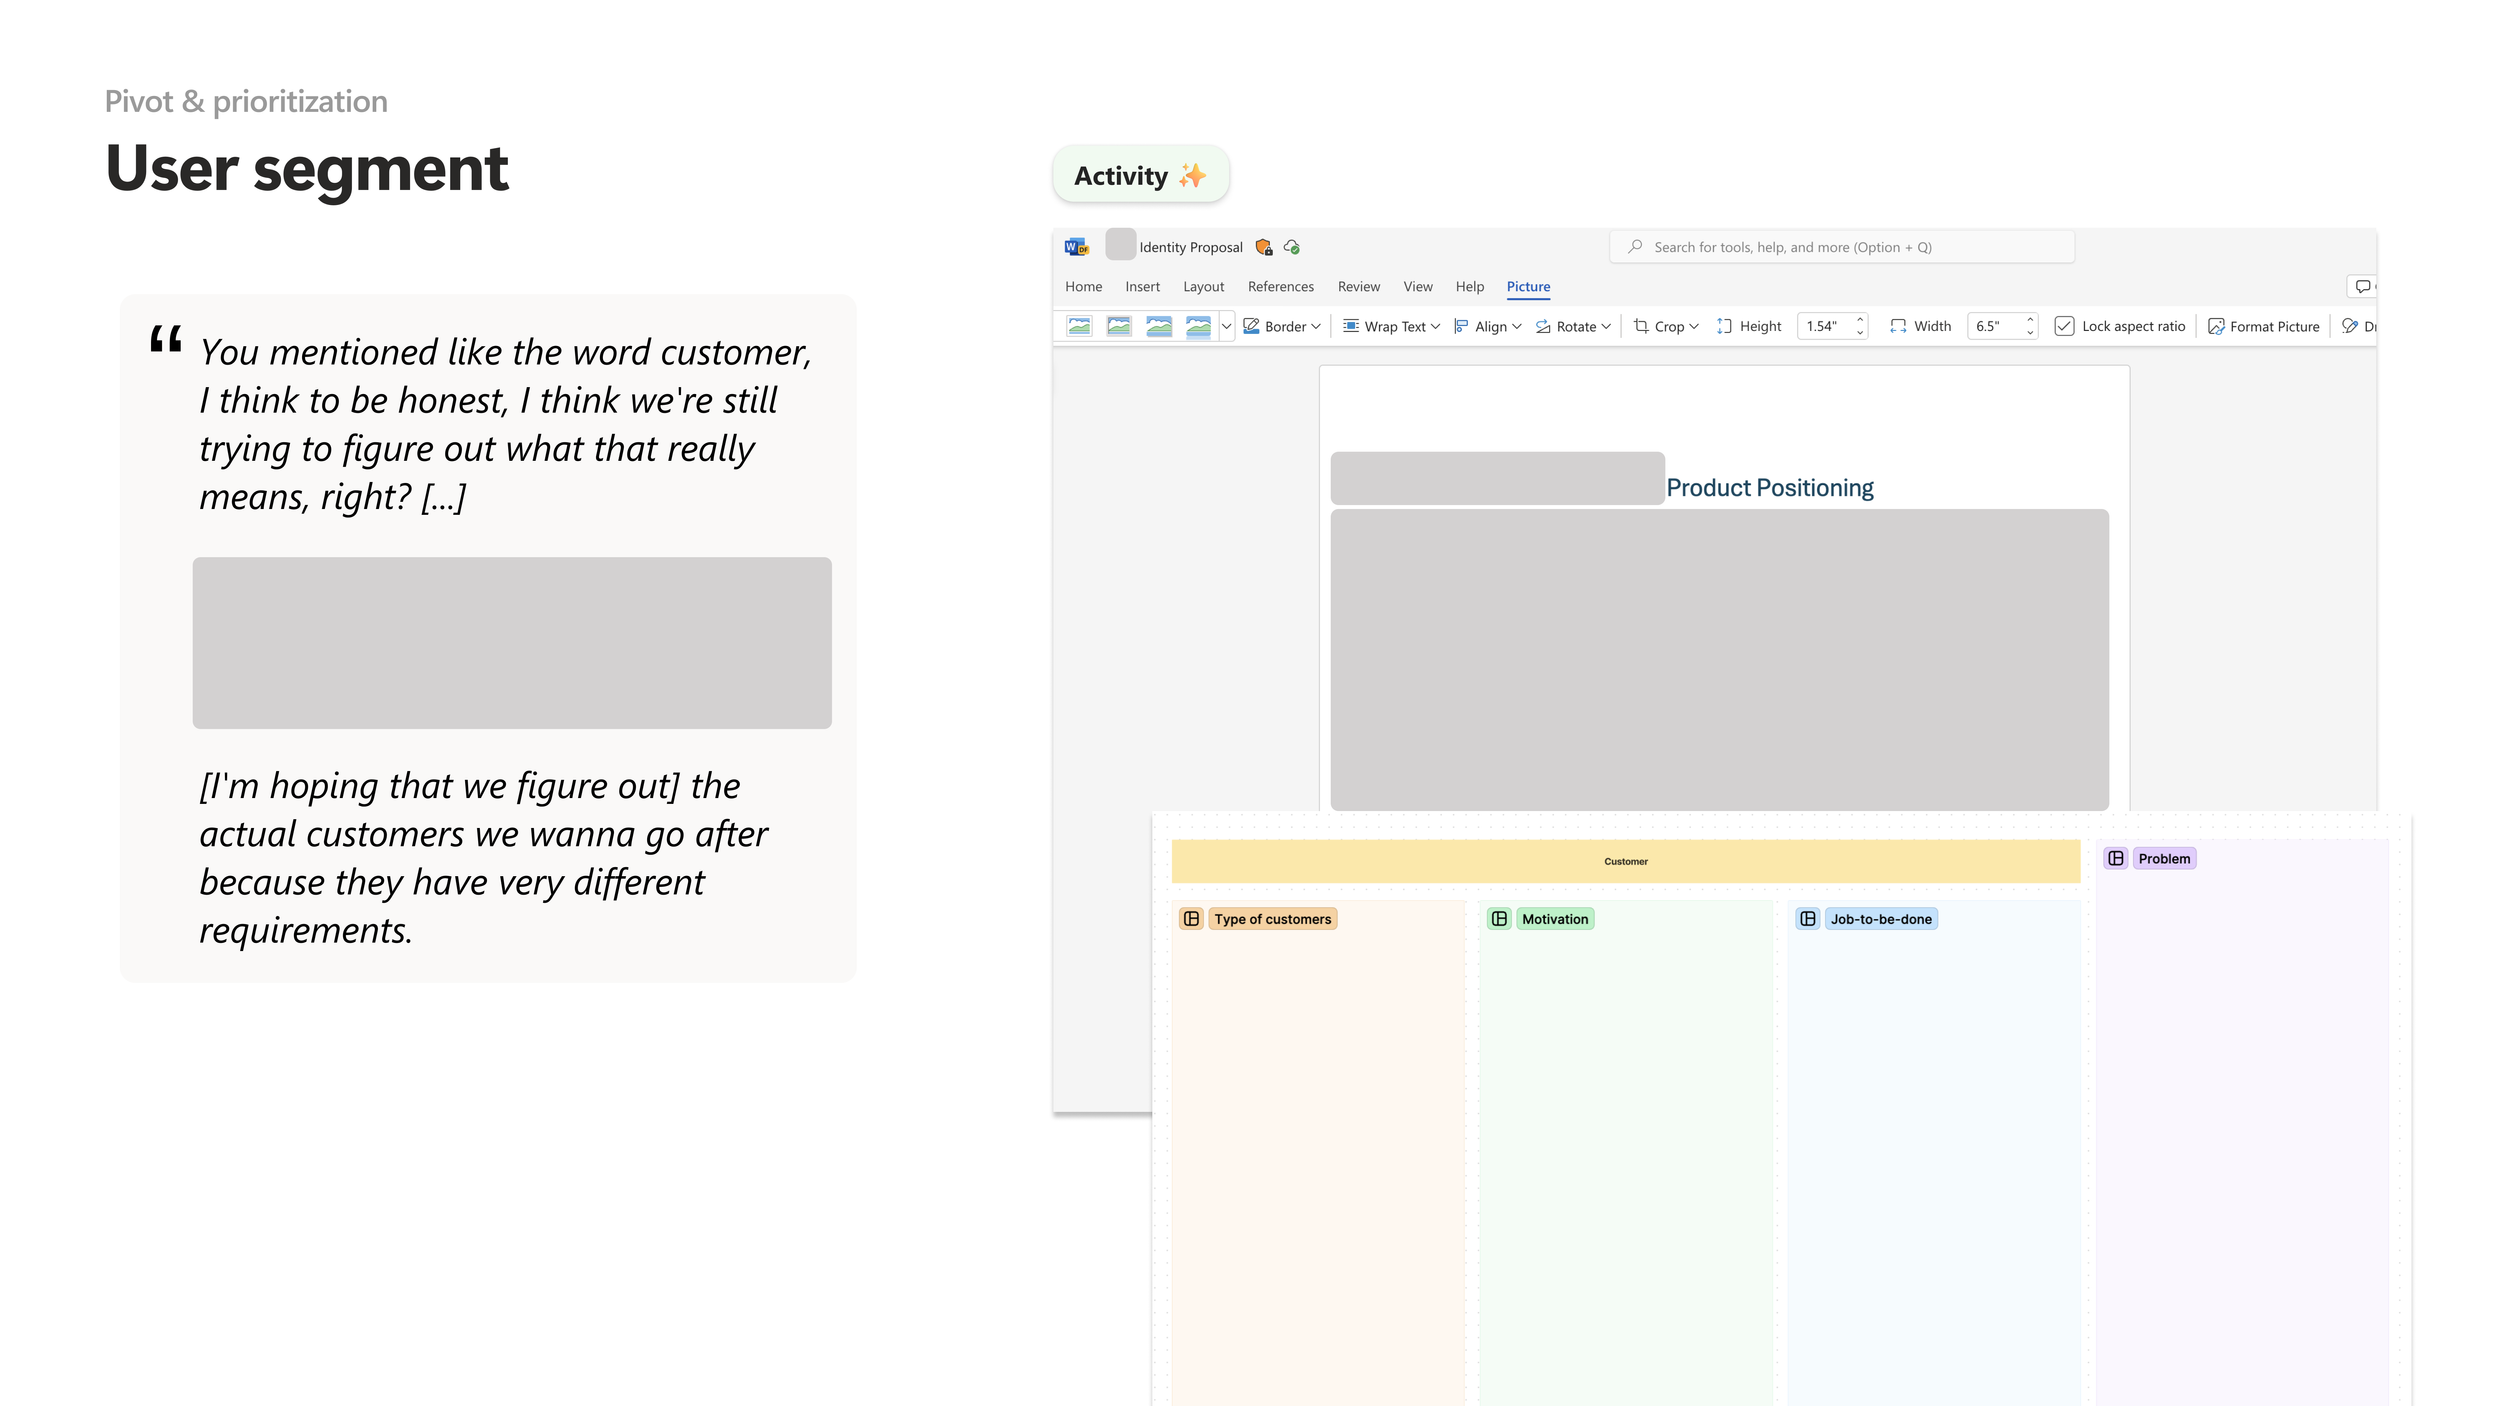The height and width of the screenshot is (1406, 2500).
Task: Click the cloud saved status icon
Action: coord(1292,247)
